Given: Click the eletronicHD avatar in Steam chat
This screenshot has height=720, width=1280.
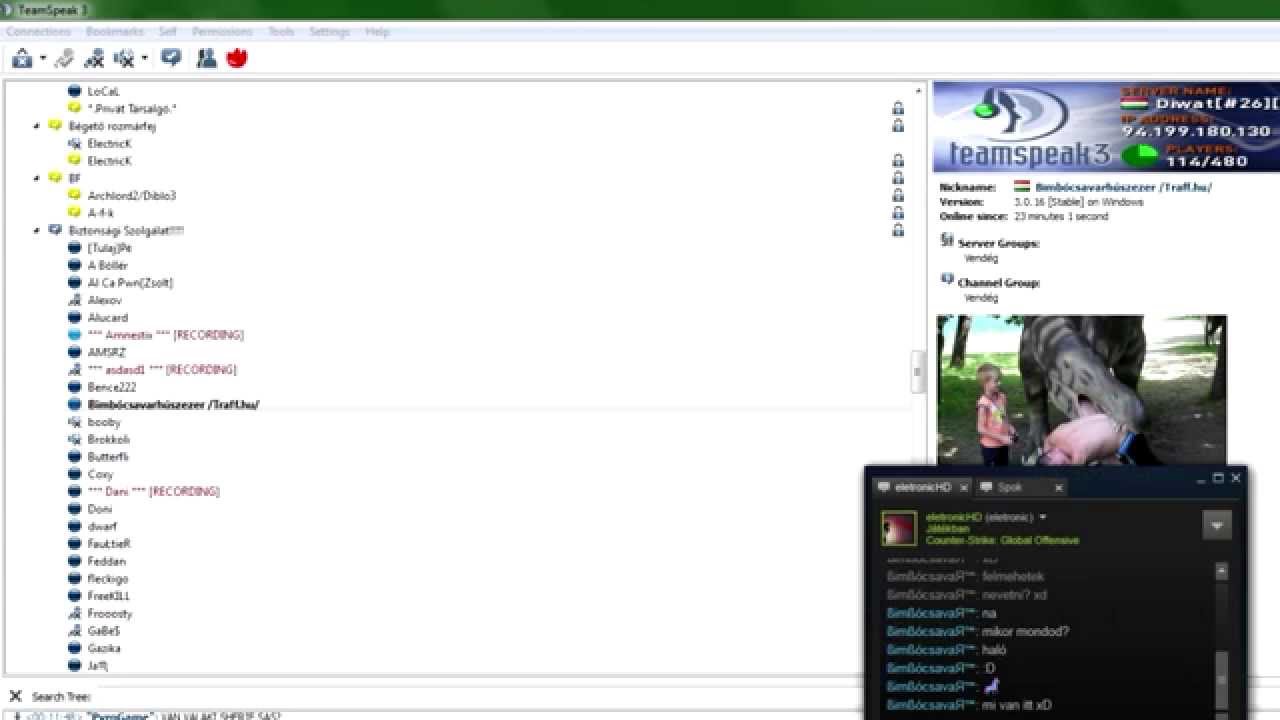Looking at the screenshot, I should point(899,529).
